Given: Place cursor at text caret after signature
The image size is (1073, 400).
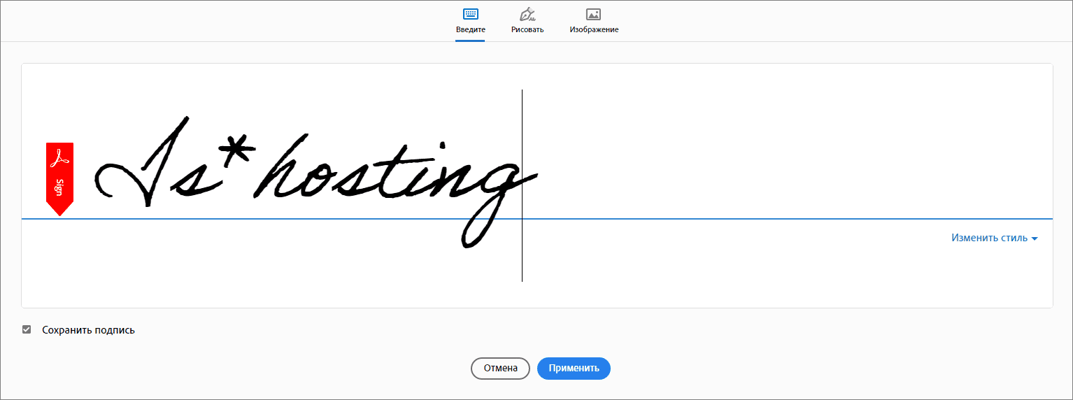Looking at the screenshot, I should (x=522, y=185).
